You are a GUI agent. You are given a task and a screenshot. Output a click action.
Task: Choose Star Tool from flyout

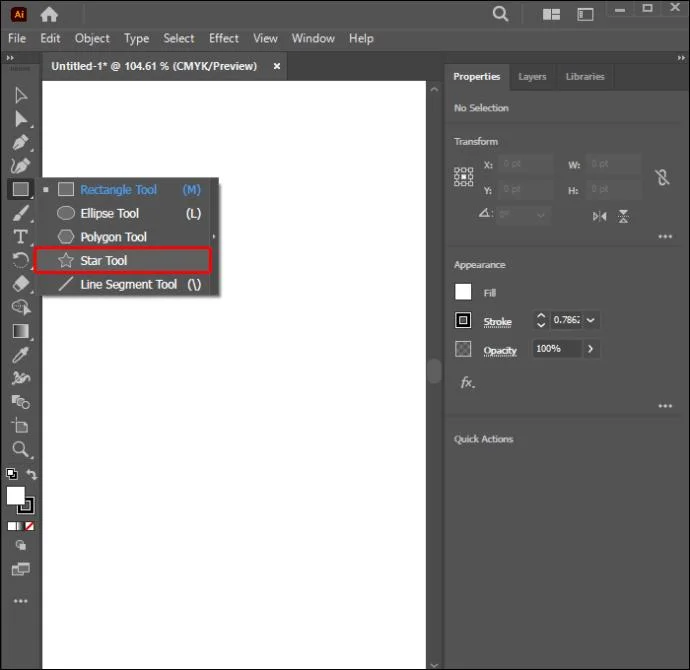123,260
